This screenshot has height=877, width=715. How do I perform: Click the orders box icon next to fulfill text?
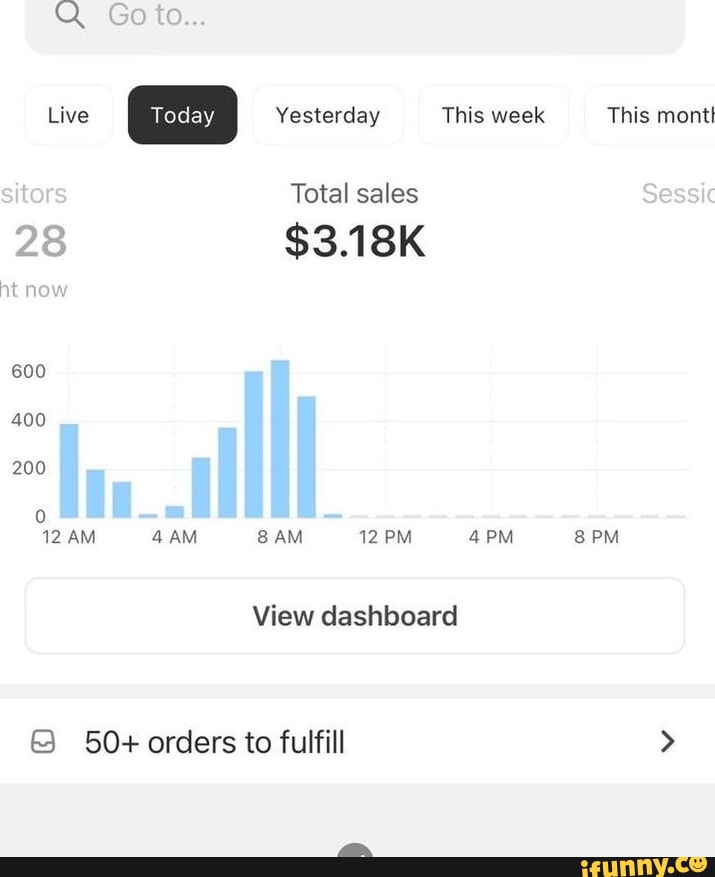click(43, 742)
